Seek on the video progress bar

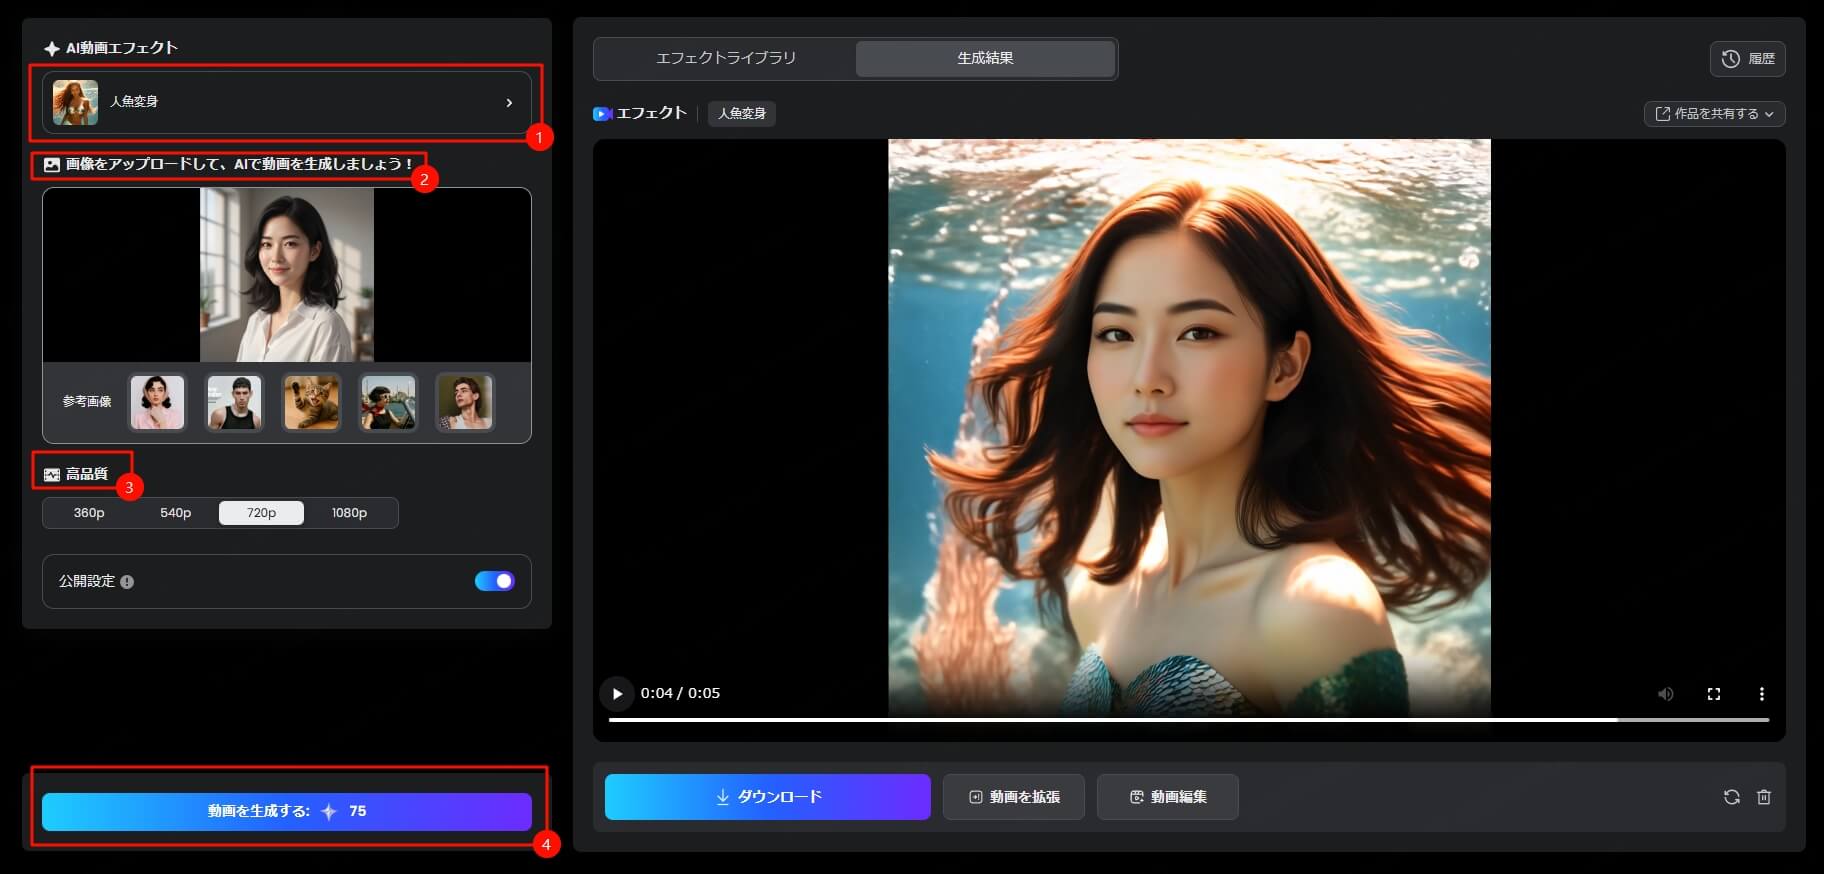pos(1188,720)
